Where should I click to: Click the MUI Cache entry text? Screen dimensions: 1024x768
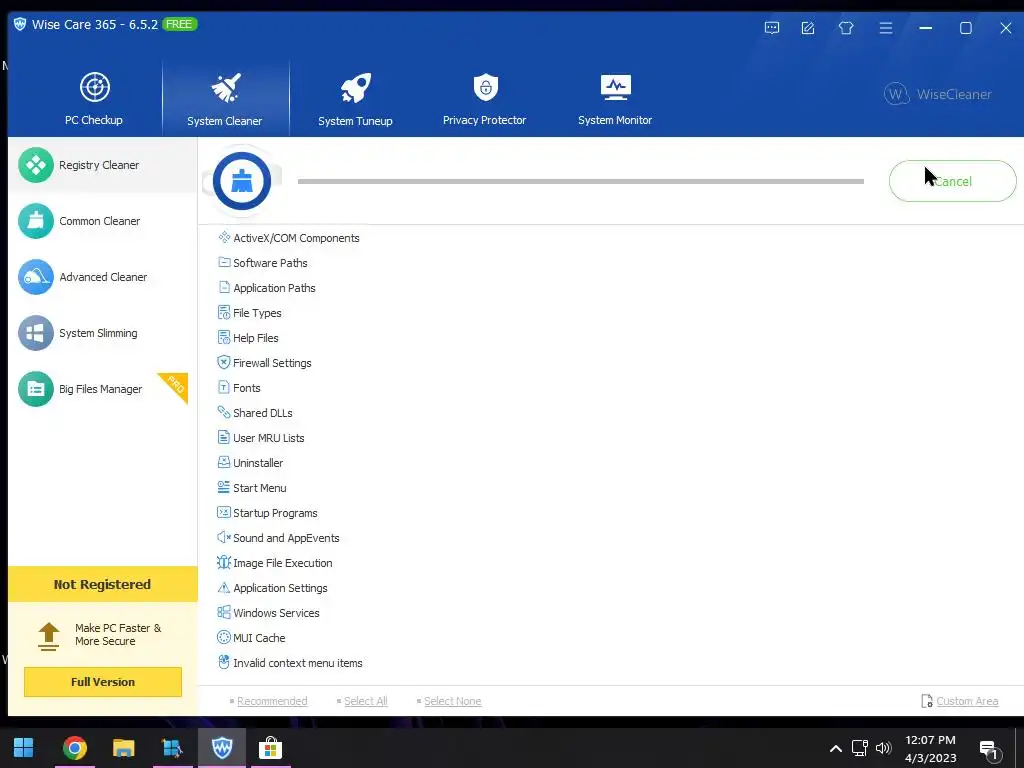(259, 638)
